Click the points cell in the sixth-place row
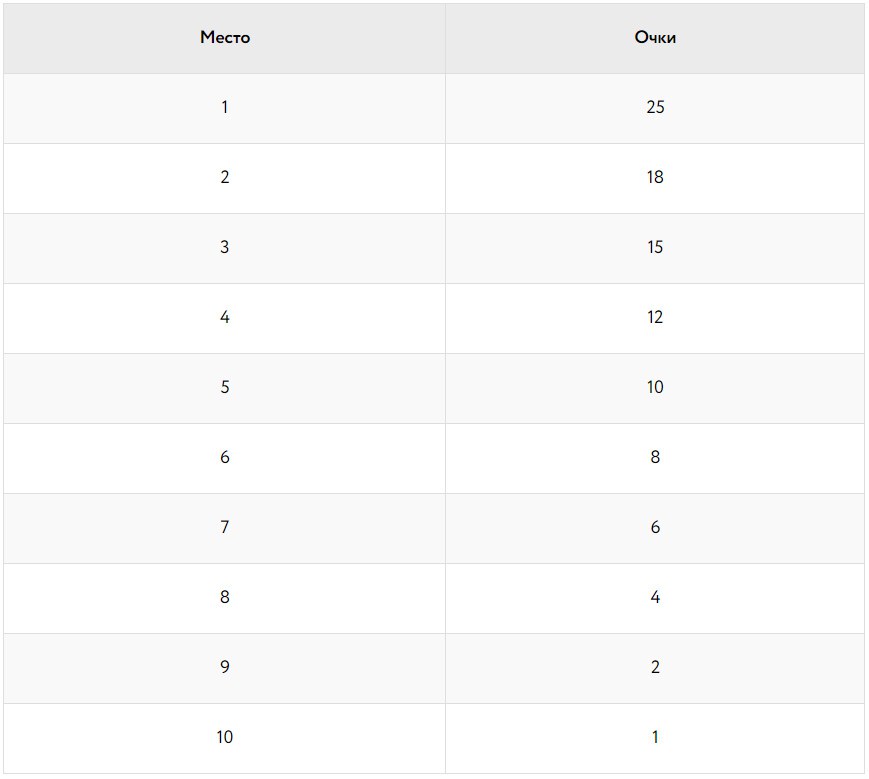This screenshot has height=779, width=869. [655, 457]
